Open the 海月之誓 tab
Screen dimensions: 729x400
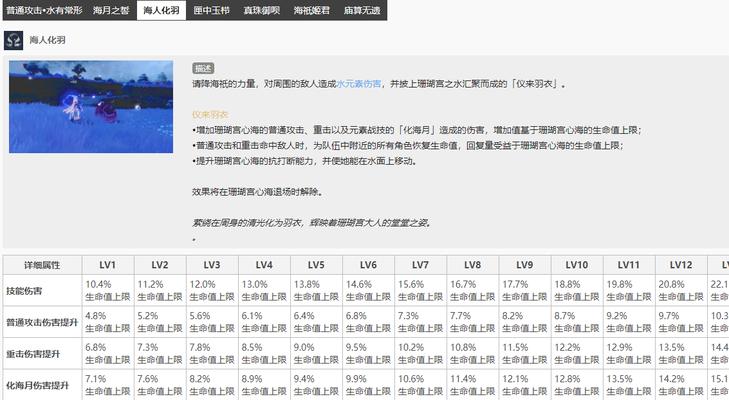click(x=111, y=10)
